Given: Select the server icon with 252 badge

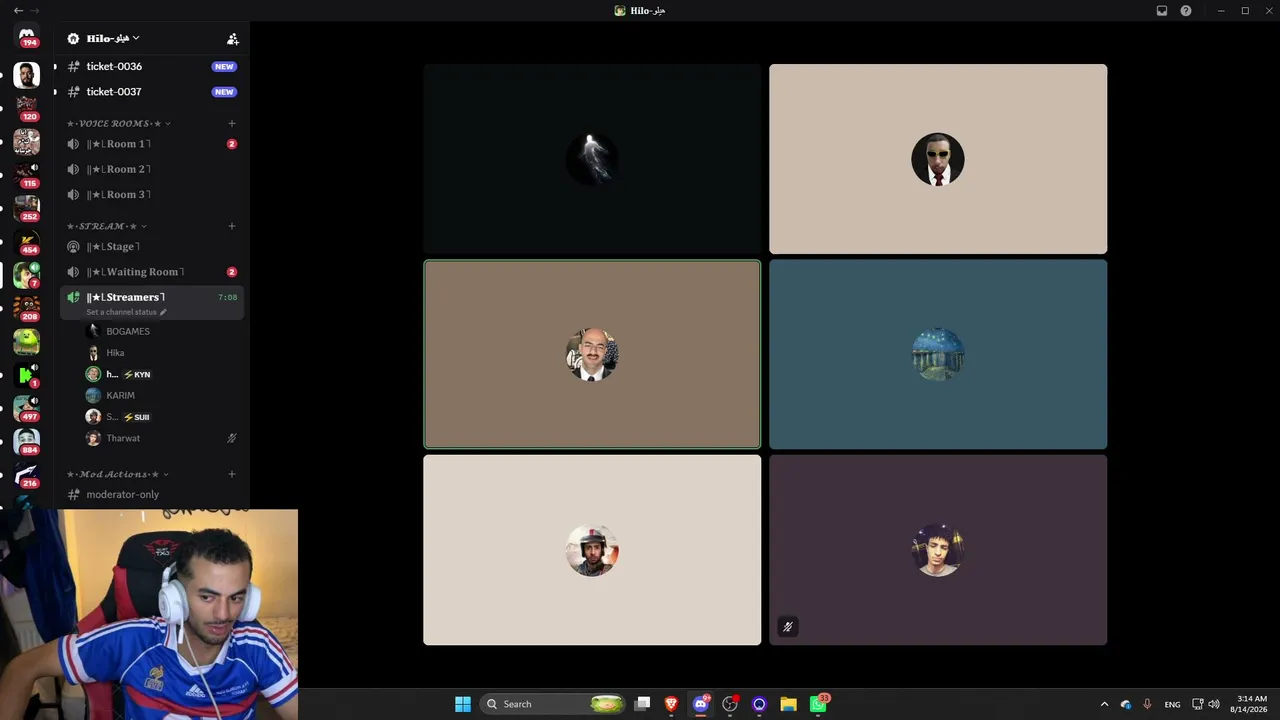Looking at the screenshot, I should [27, 208].
